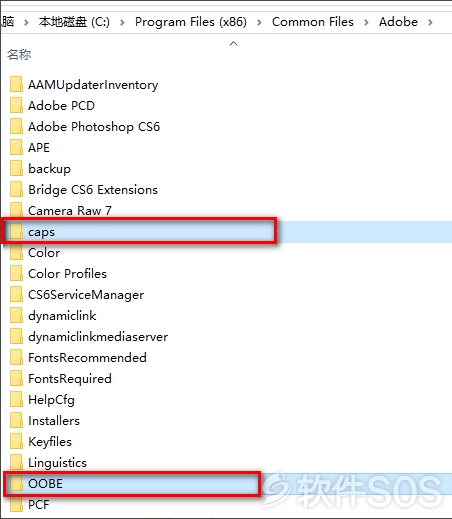
Task: Select the caps folder icon
Action: point(16,232)
